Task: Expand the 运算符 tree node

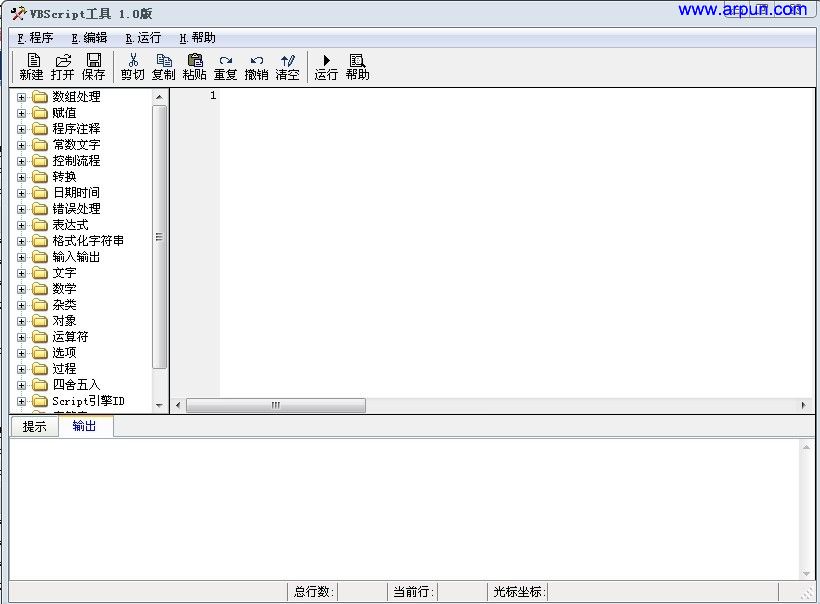Action: [21, 337]
